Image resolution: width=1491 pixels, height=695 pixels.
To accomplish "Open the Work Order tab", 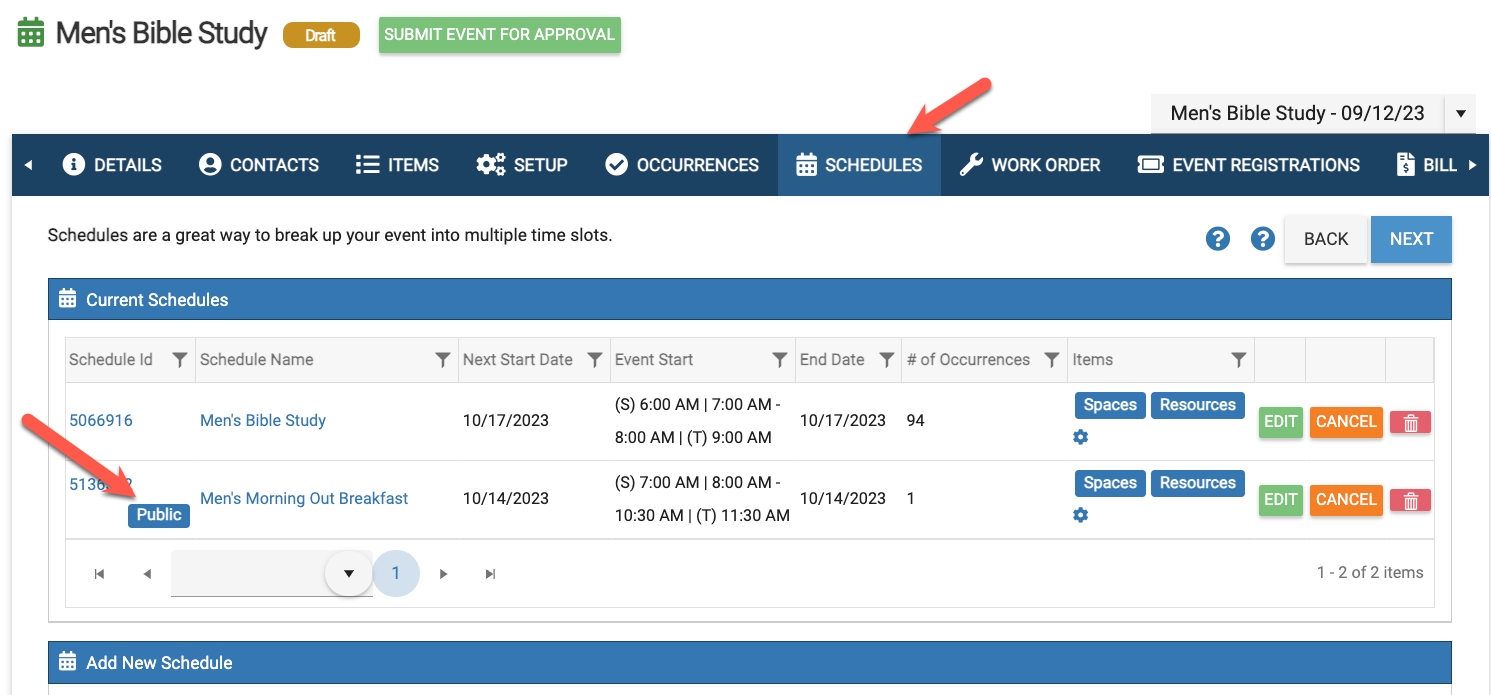I will point(1030,165).
